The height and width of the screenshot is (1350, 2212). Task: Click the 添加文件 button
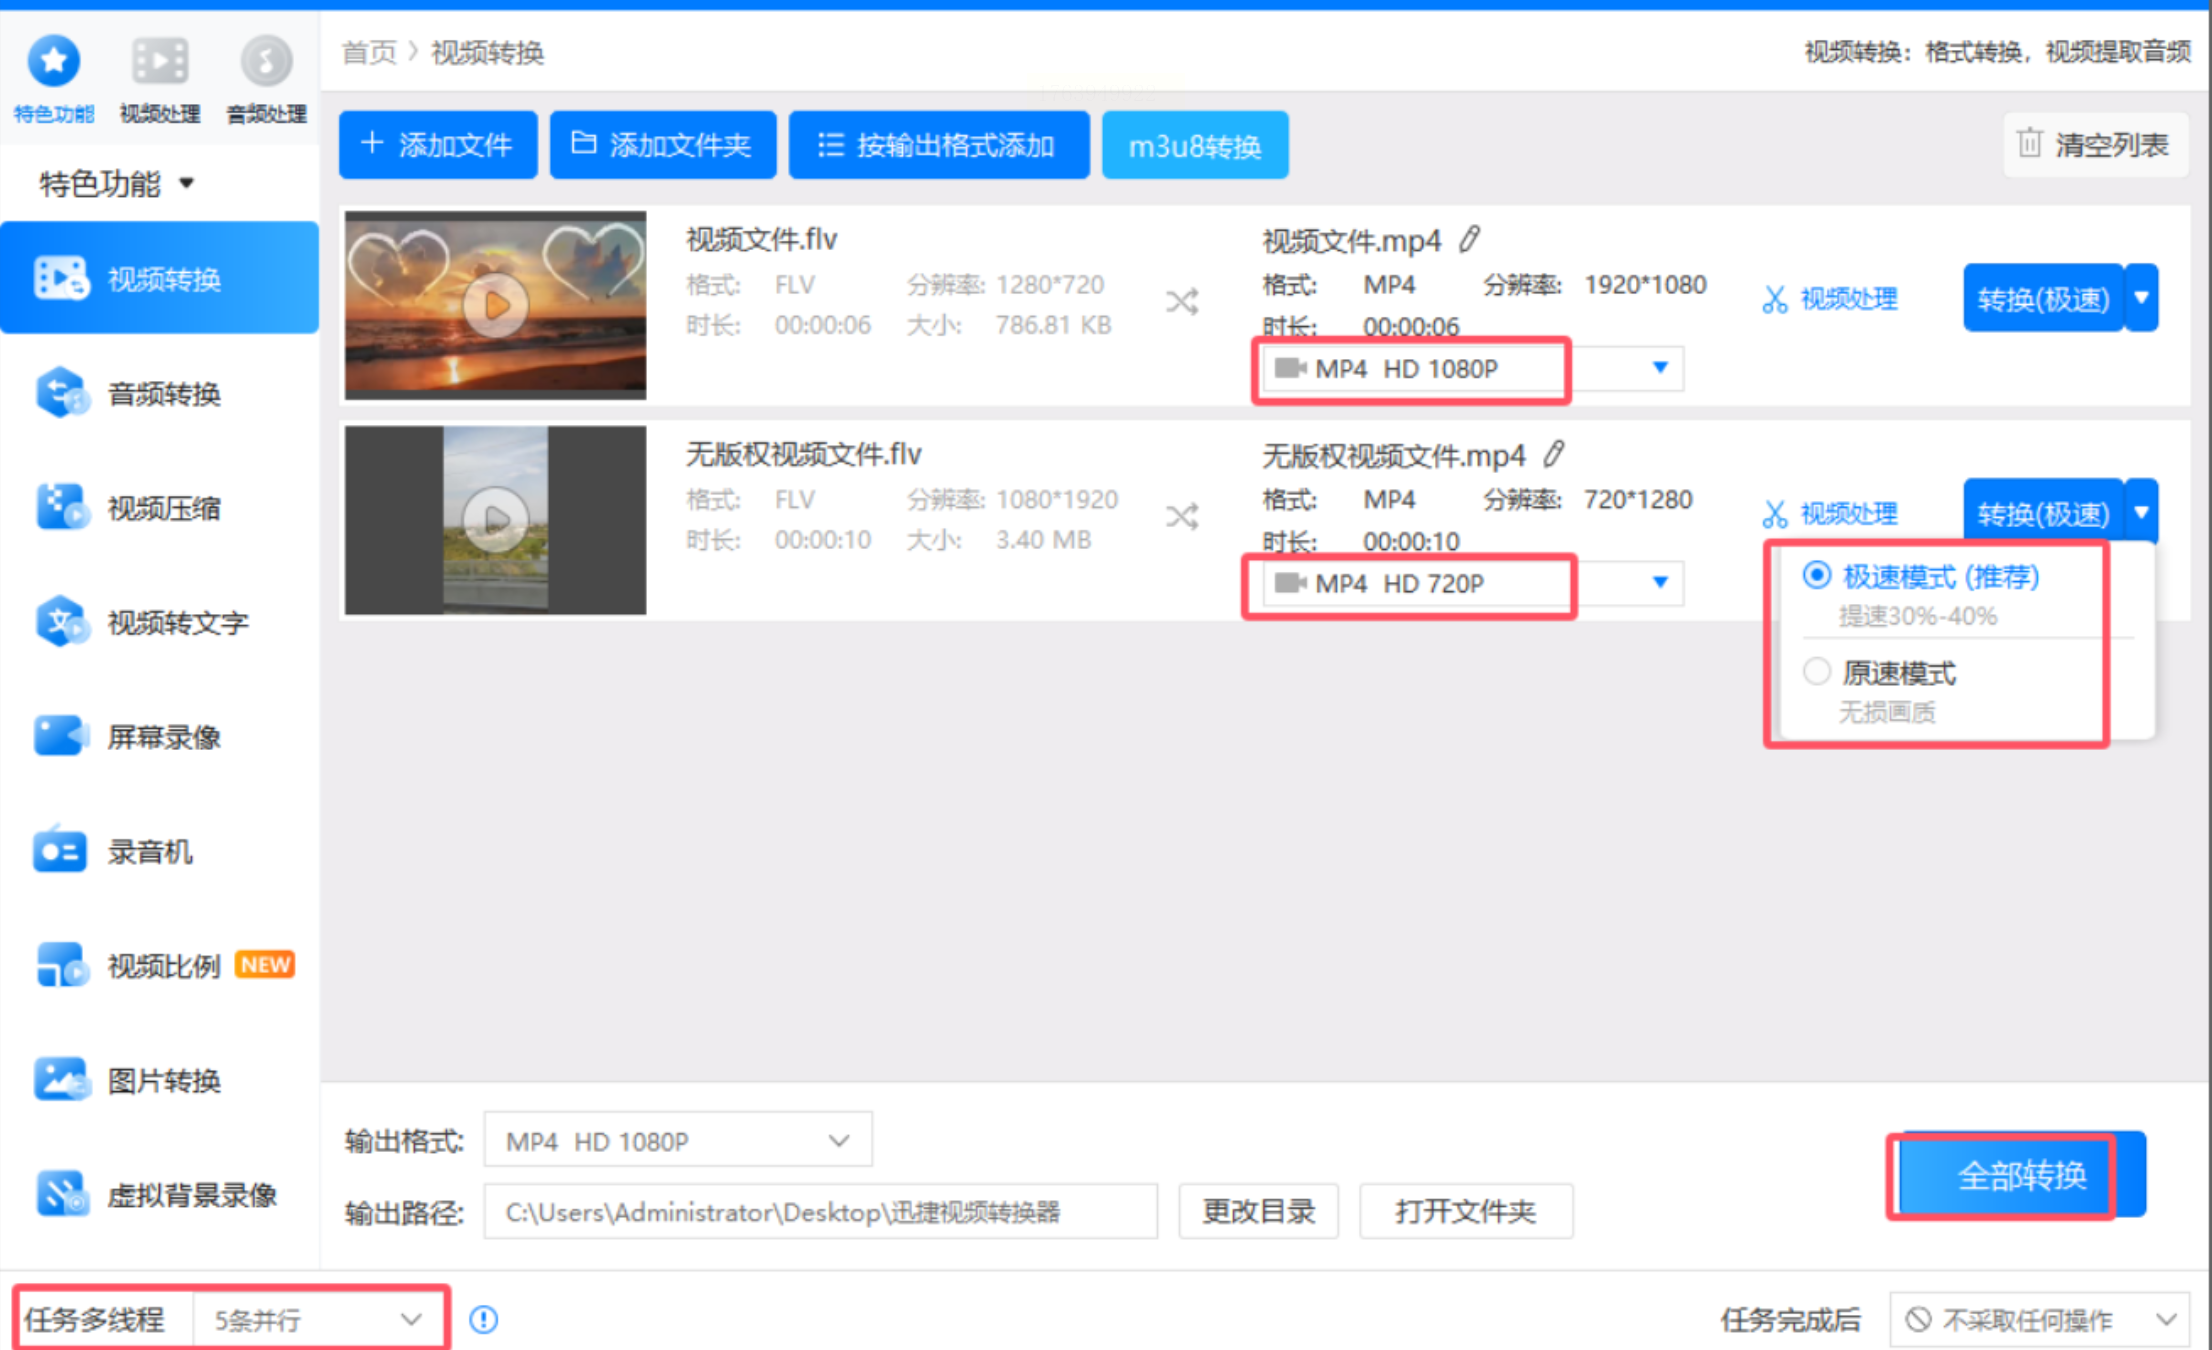point(438,145)
